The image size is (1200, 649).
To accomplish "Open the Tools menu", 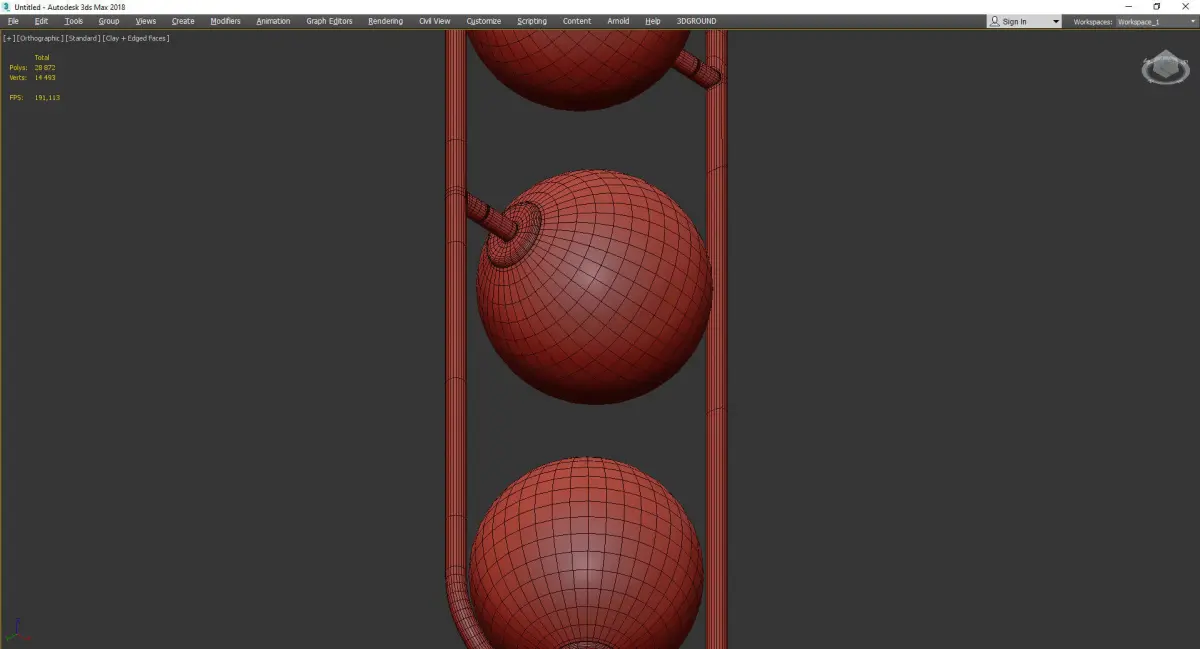I will coord(74,21).
